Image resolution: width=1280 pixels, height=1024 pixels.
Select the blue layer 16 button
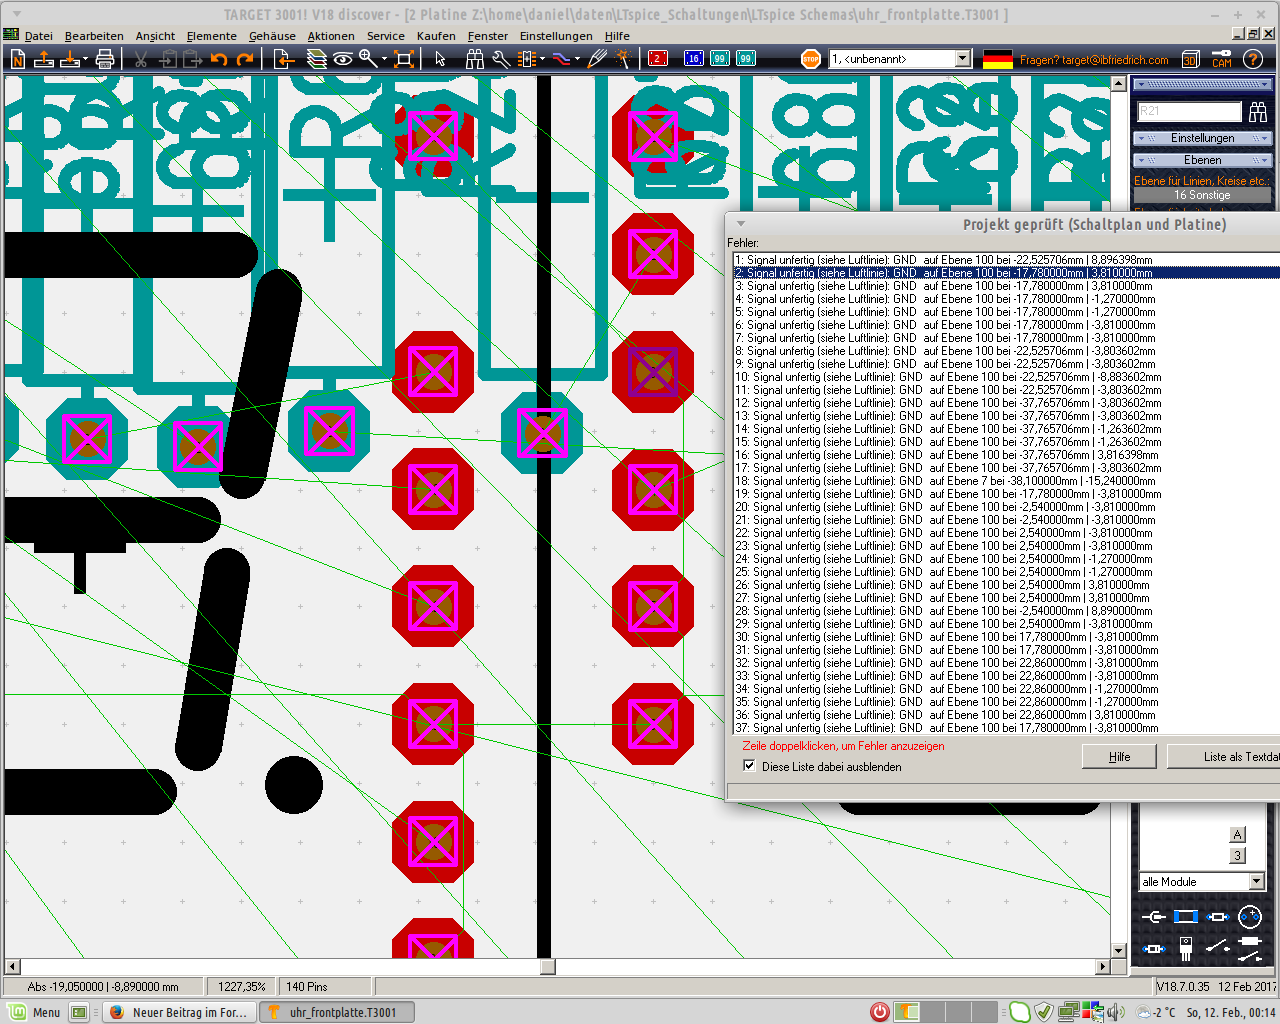pyautogui.click(x=693, y=59)
